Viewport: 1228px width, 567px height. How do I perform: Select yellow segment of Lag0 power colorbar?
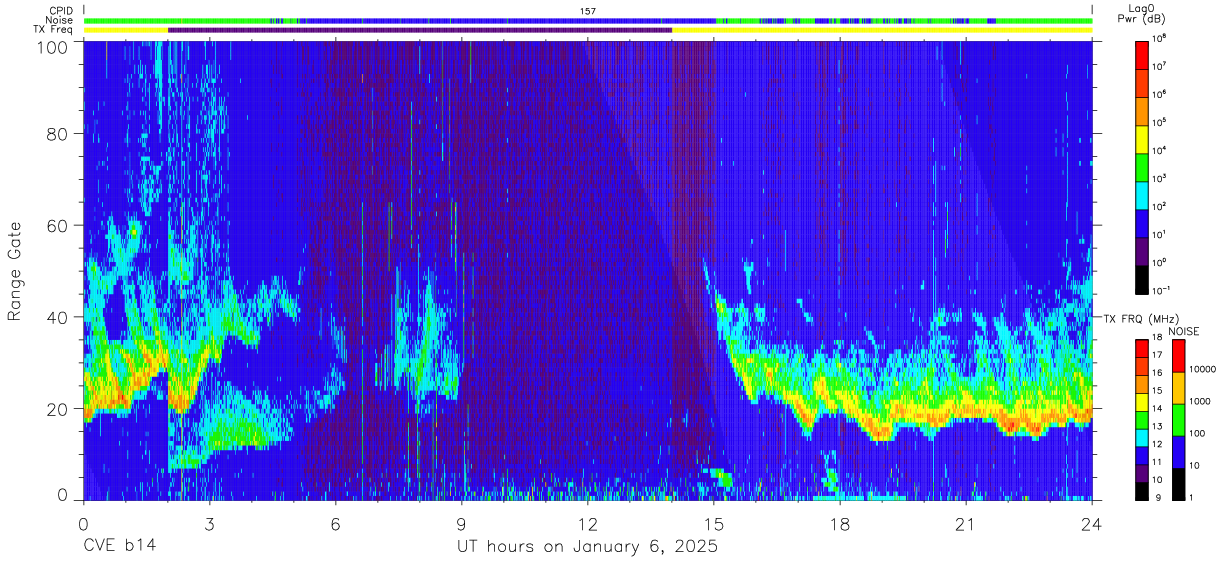tap(1143, 138)
